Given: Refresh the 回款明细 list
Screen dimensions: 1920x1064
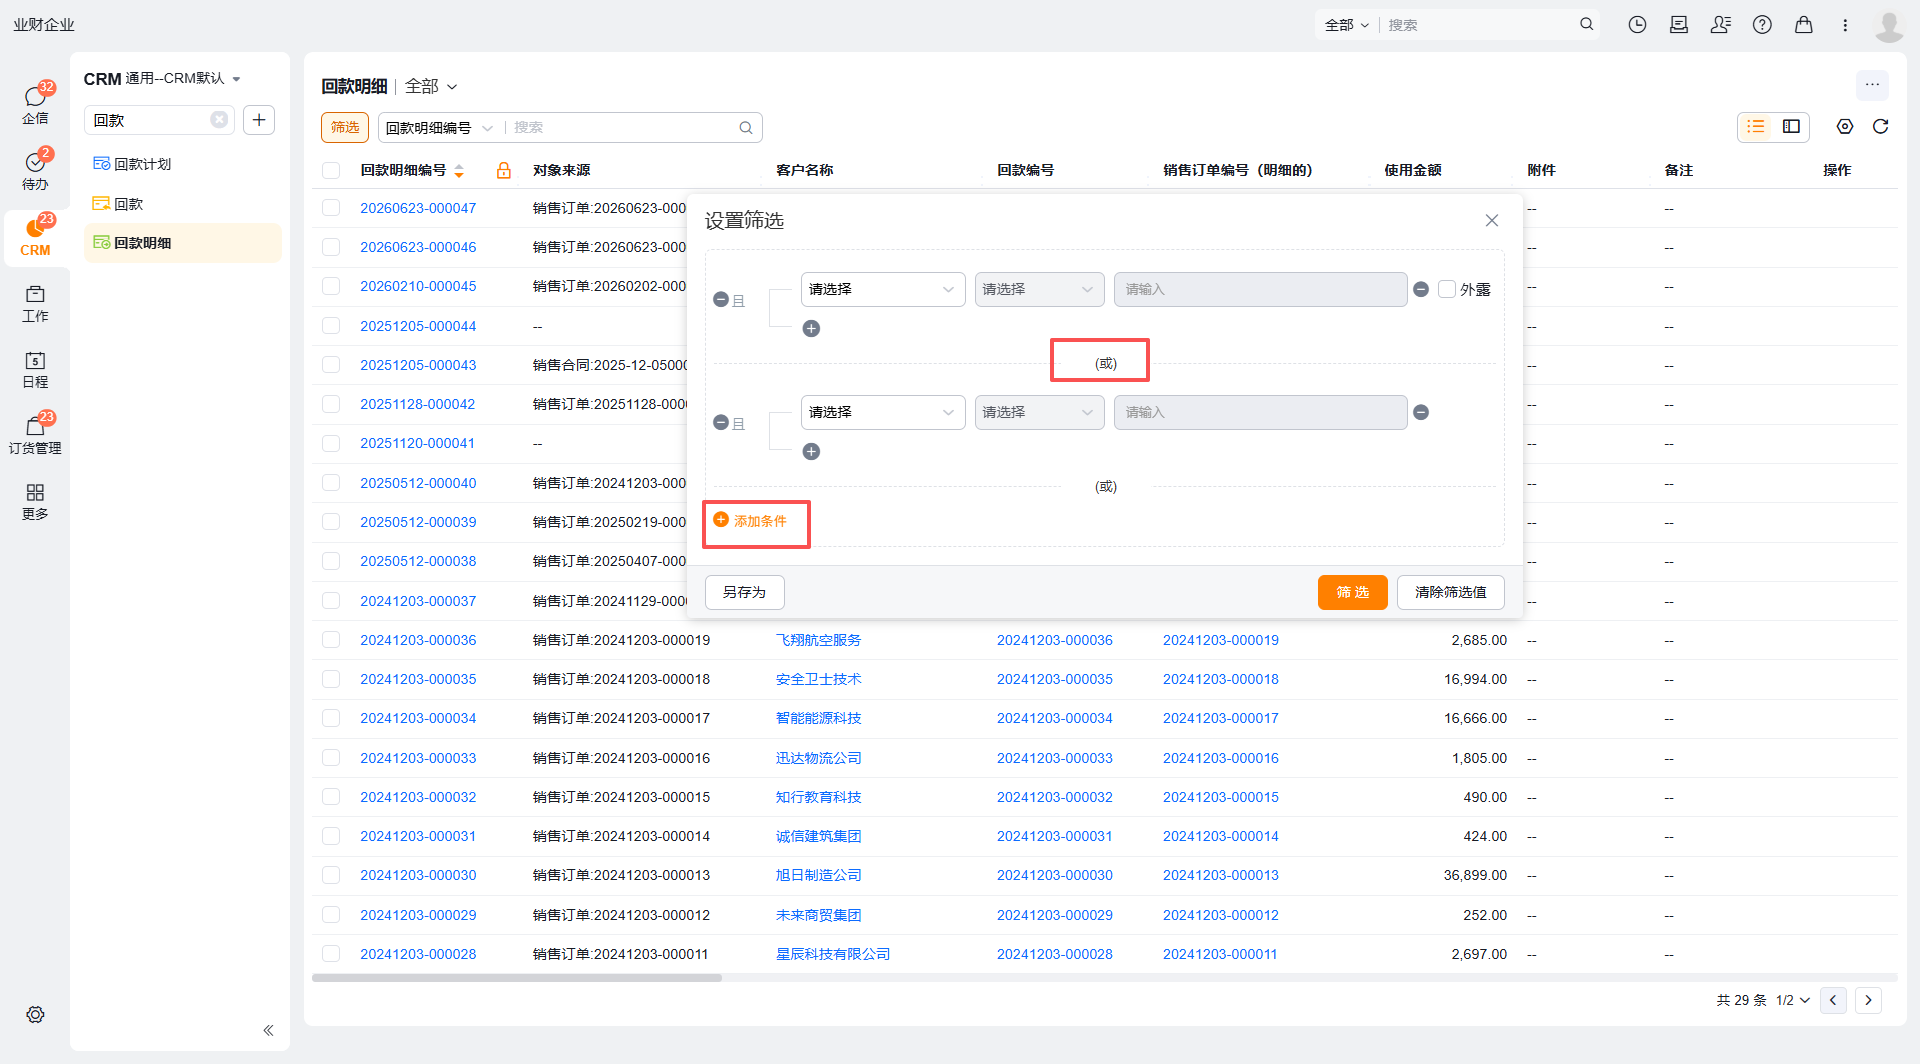Looking at the screenshot, I should 1880,126.
